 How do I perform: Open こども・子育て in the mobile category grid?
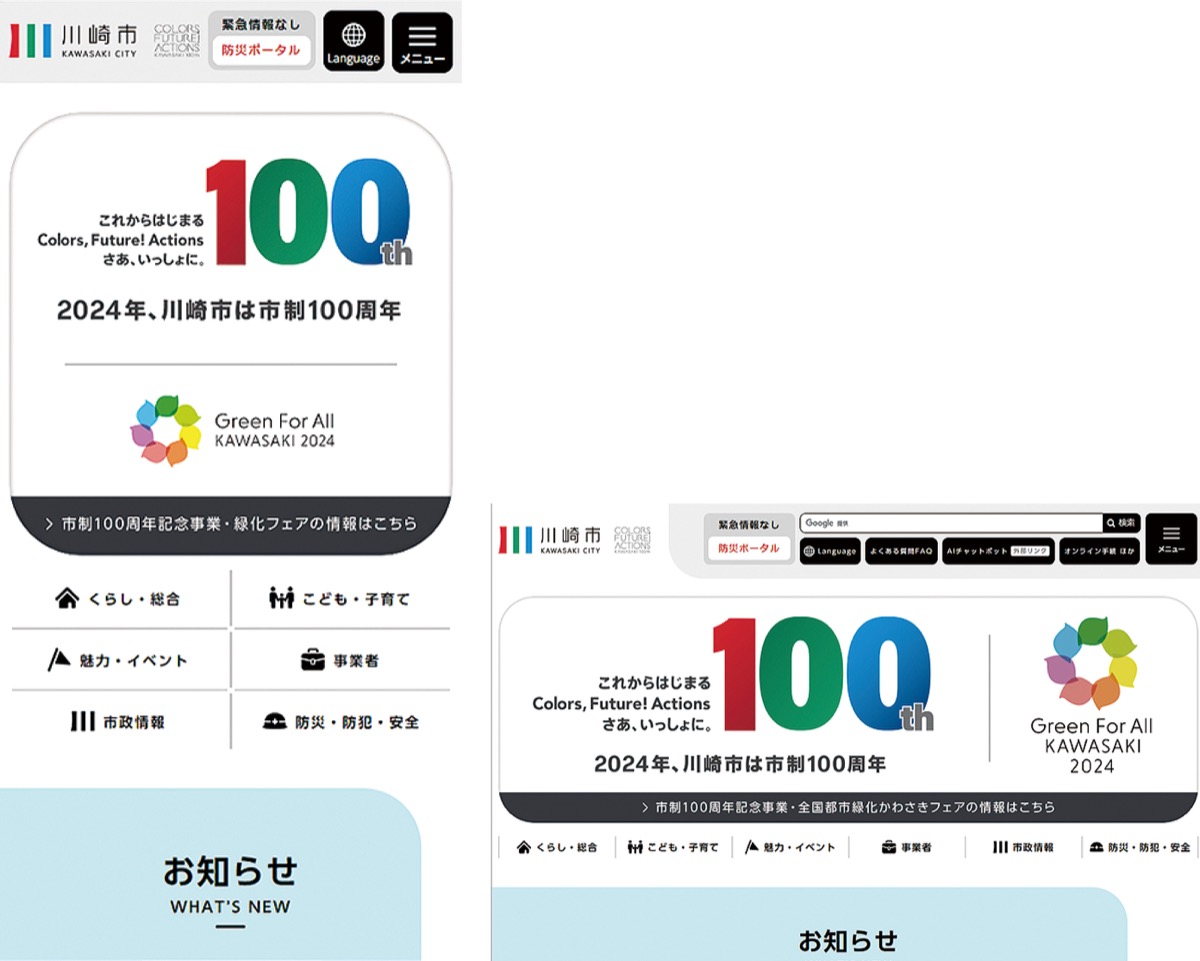pyautogui.click(x=340, y=600)
